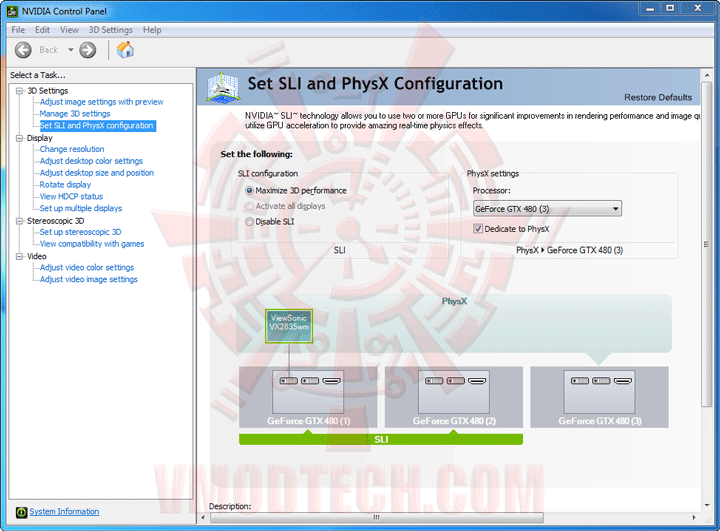Open the PhysX Processor dropdown
720x531 pixels.
coord(547,209)
